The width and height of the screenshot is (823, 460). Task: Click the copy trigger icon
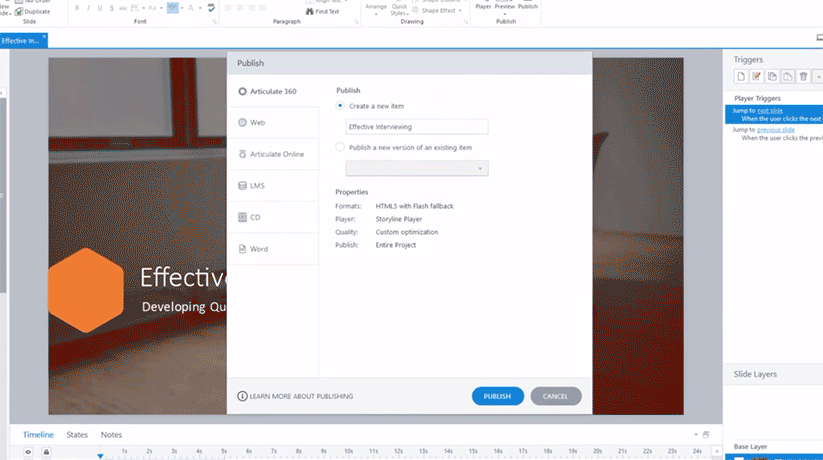773,77
